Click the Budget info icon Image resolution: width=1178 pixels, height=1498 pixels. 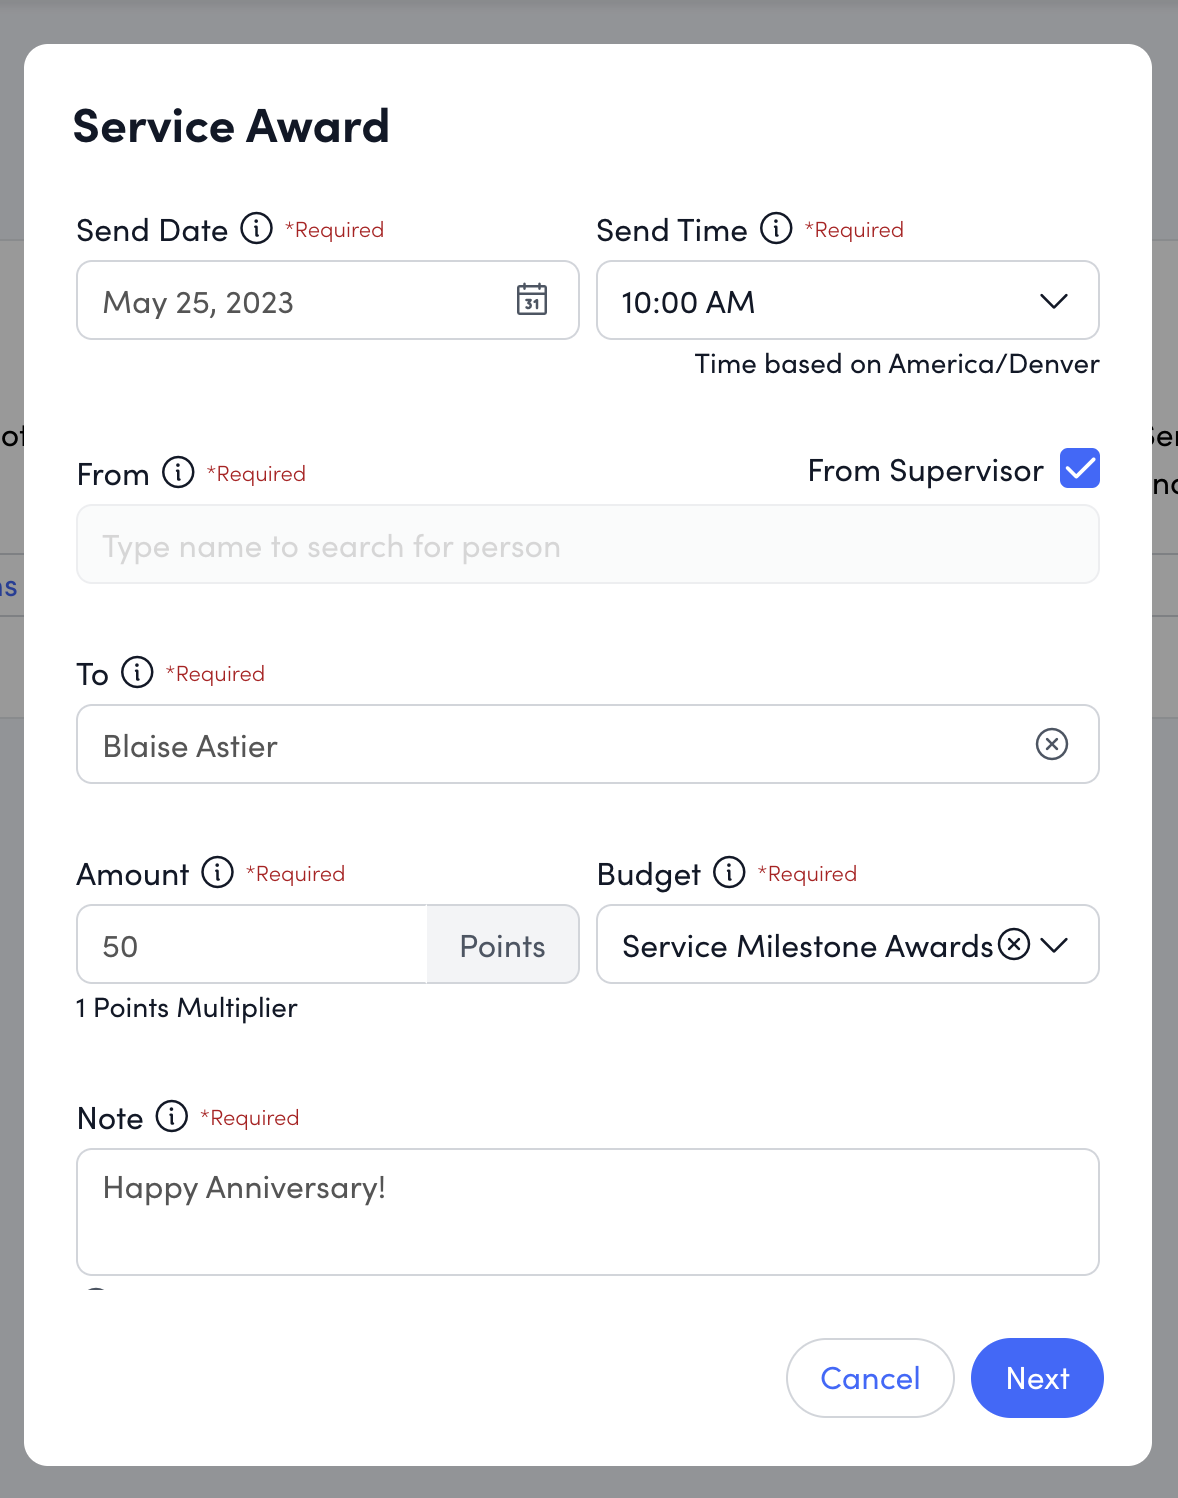[727, 873]
